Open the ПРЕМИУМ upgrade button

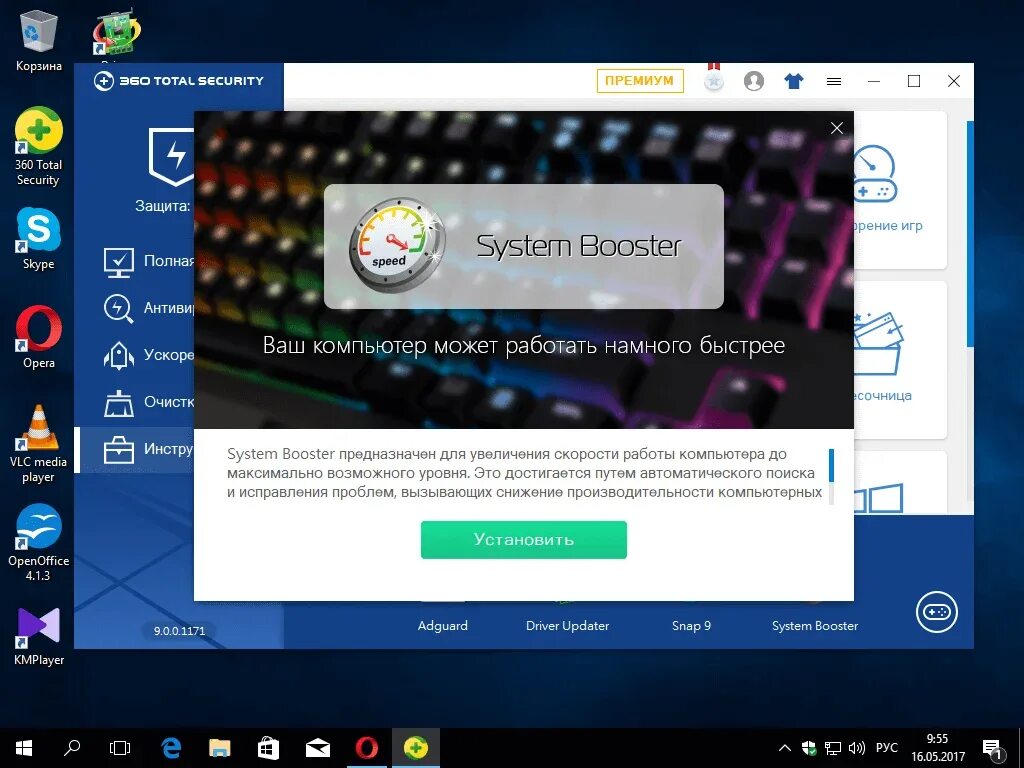(x=639, y=81)
